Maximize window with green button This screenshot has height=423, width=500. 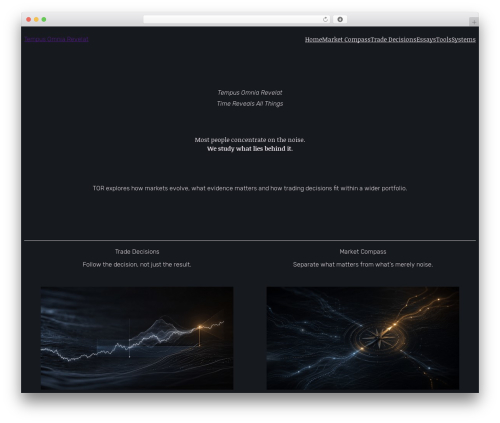point(44,19)
